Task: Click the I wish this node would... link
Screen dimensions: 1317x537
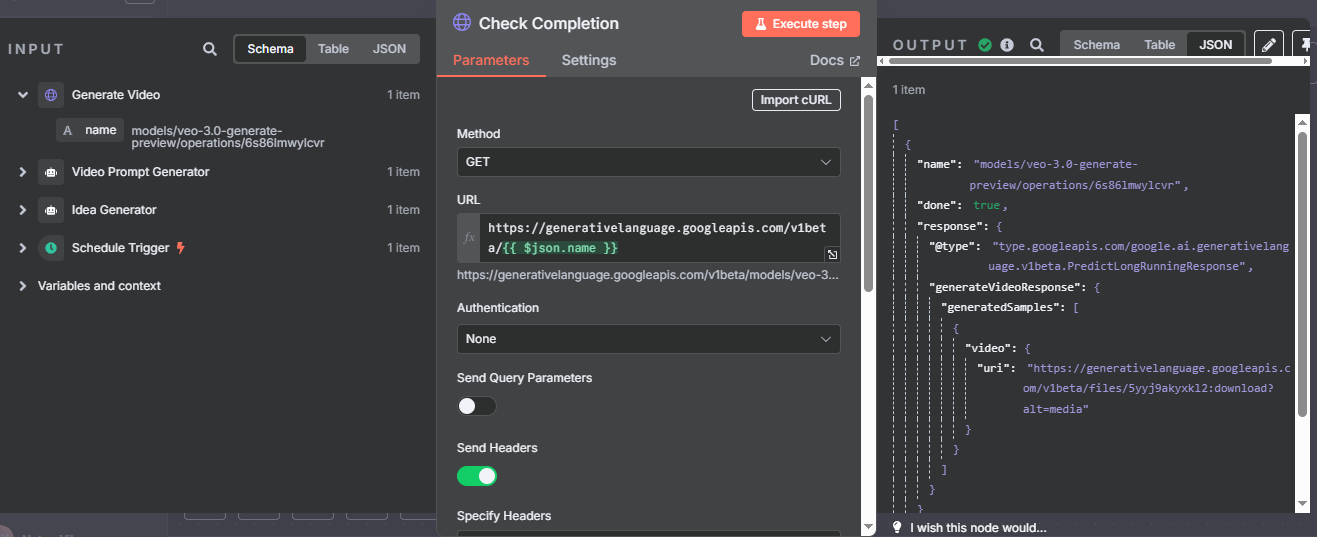Action: 978,528
